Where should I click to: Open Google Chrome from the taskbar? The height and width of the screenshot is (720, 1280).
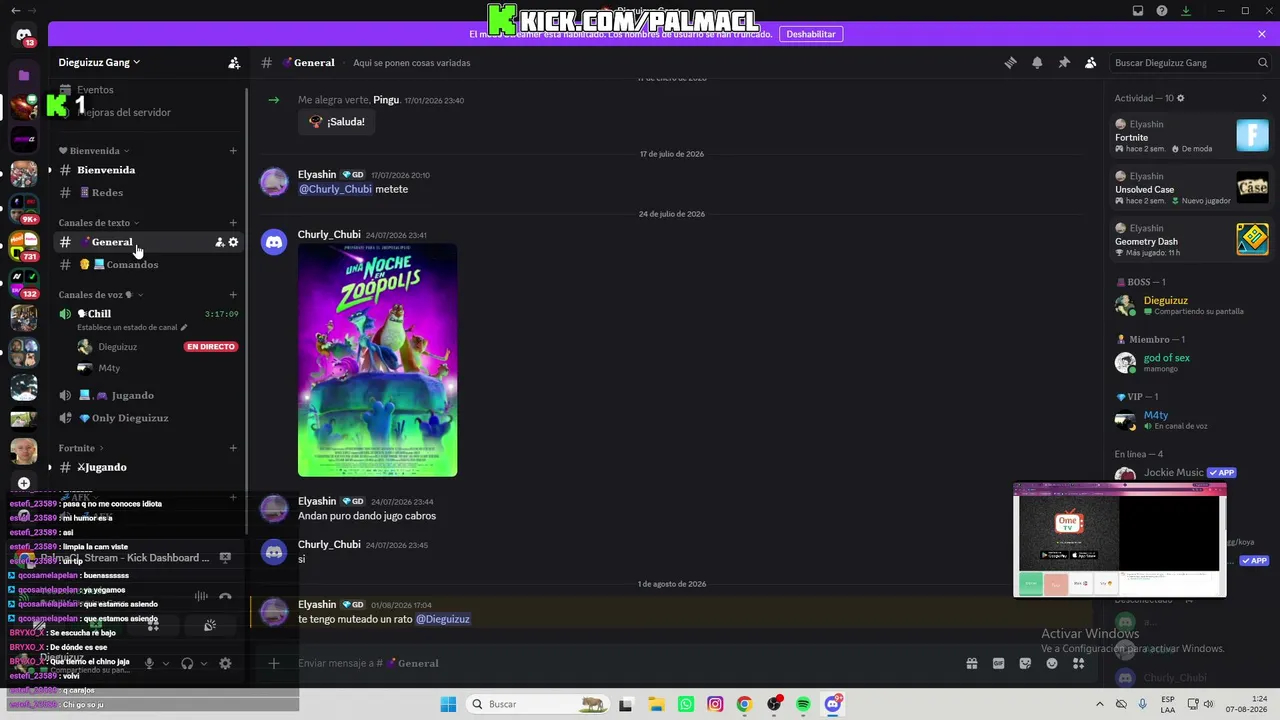point(744,704)
